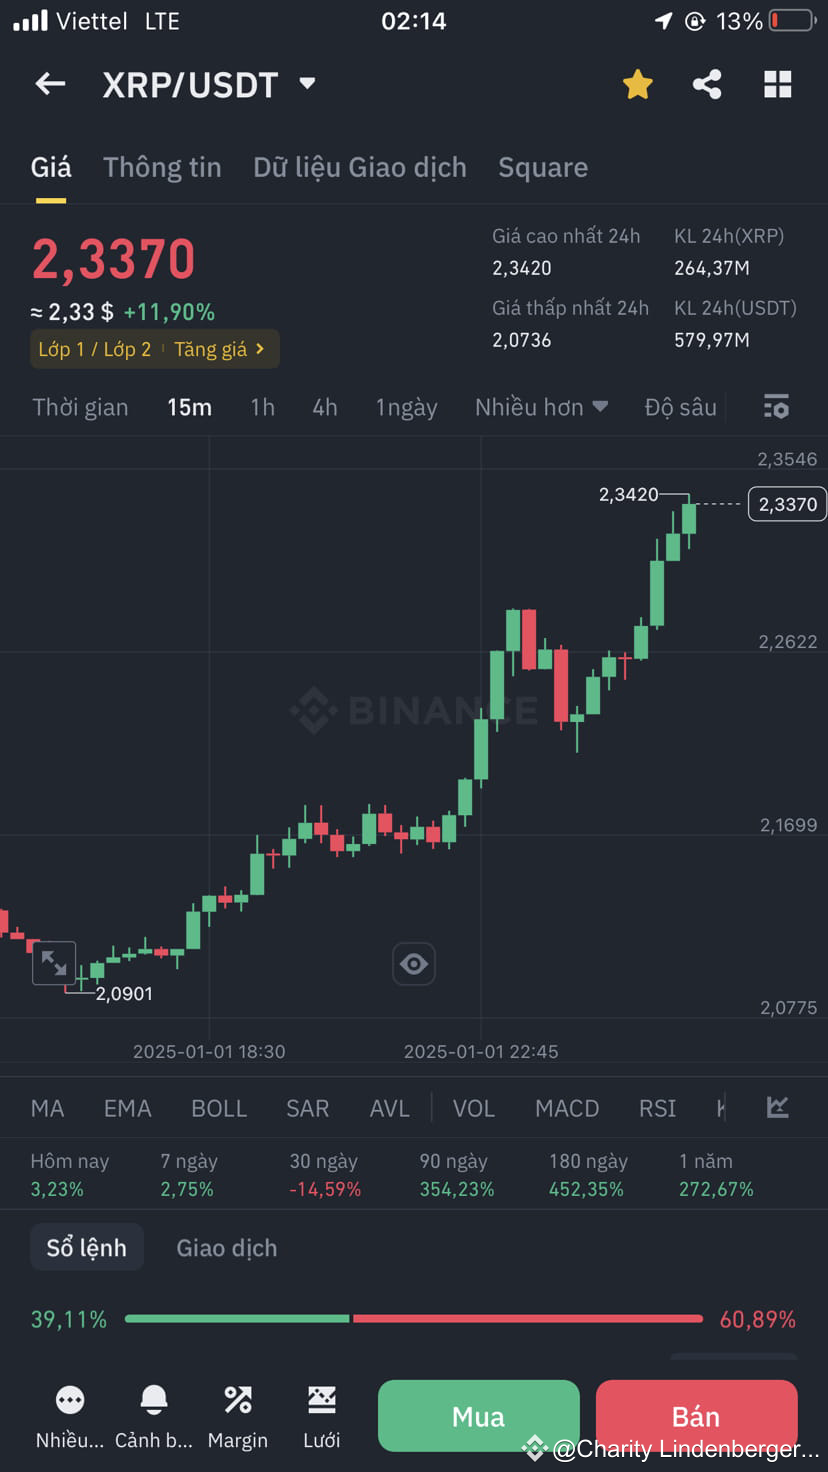This screenshot has height=1472, width=828.
Task: Open the chart settings icon
Action: [x=776, y=407]
